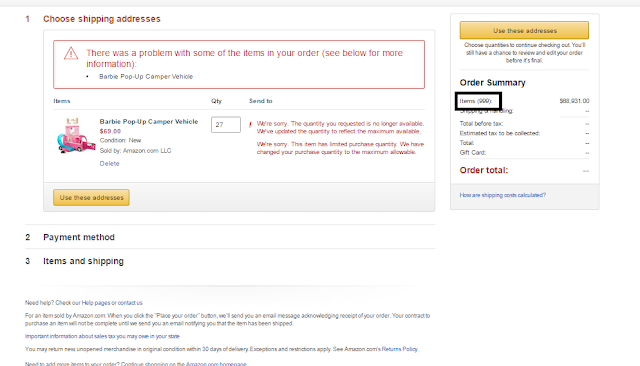Open How are shipping costs calculated link

coord(502,195)
